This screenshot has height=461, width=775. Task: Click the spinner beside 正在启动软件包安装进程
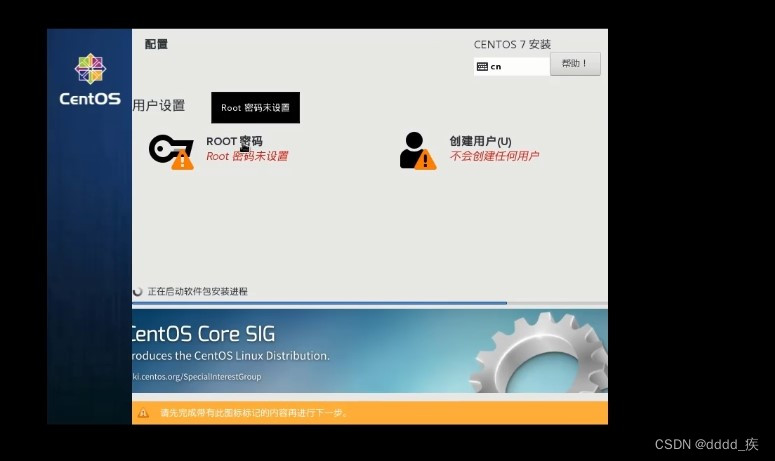click(x=137, y=292)
